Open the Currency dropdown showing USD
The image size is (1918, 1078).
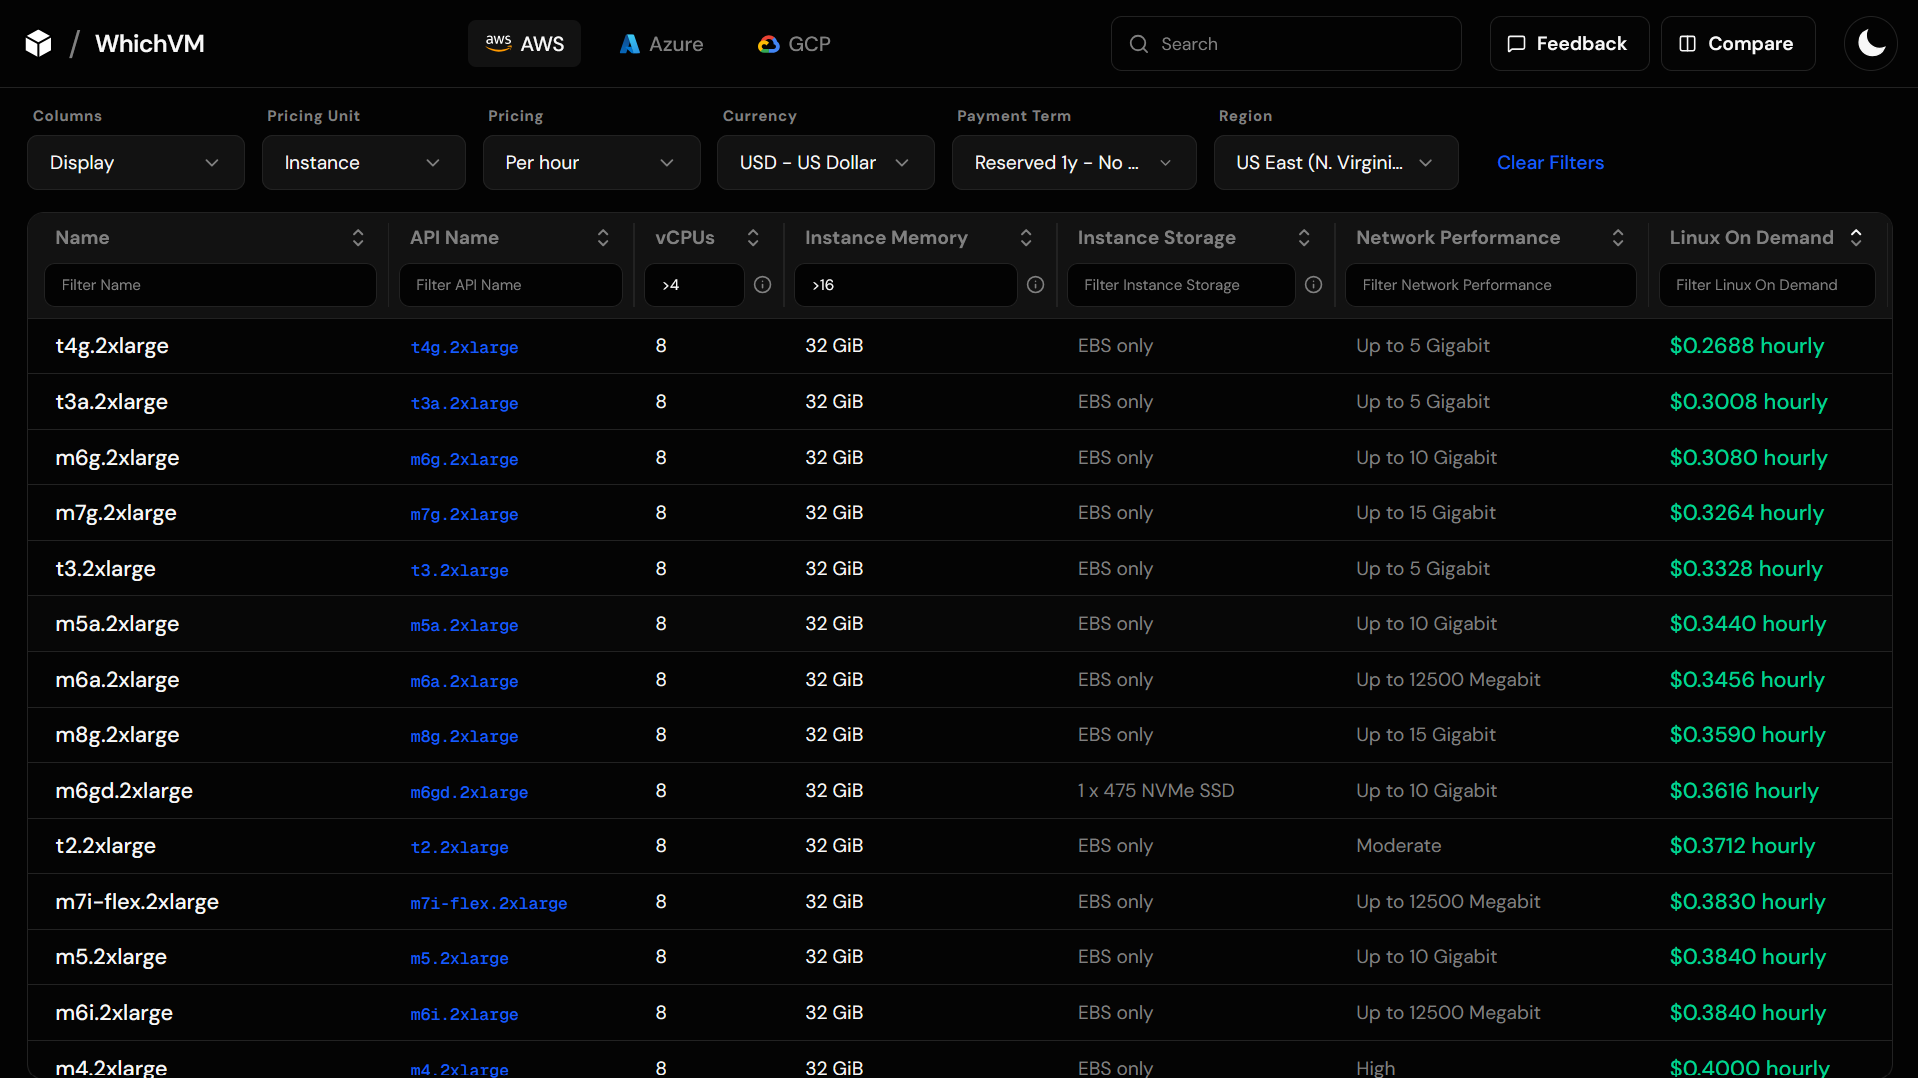(x=825, y=162)
